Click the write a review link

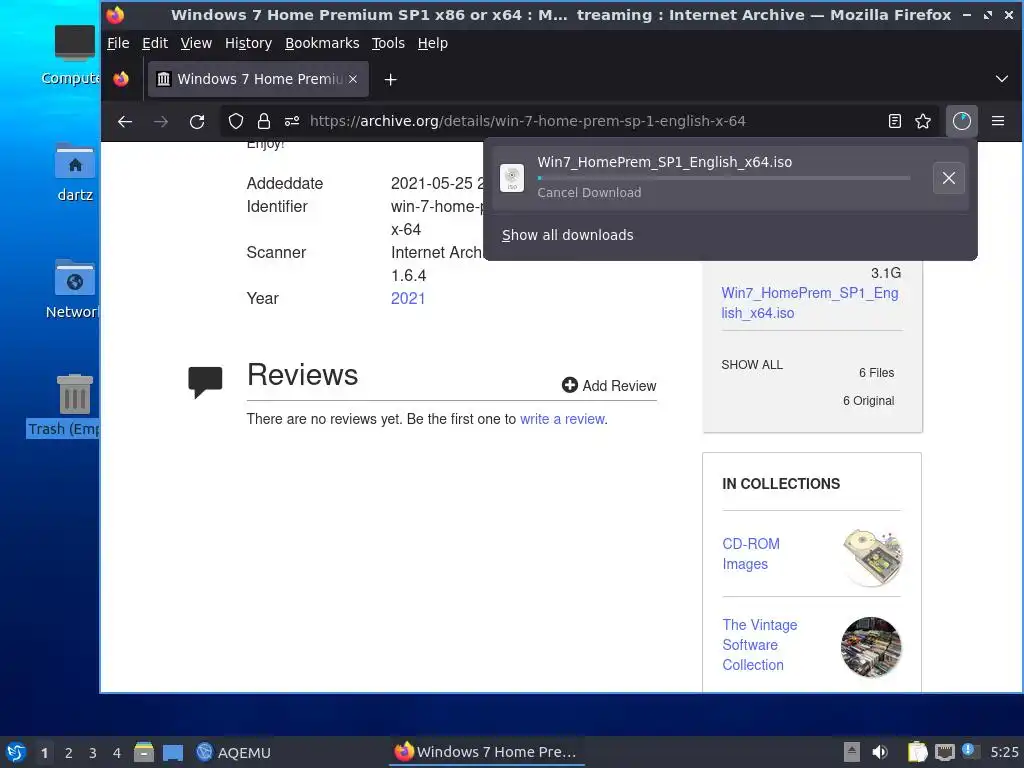click(x=562, y=419)
